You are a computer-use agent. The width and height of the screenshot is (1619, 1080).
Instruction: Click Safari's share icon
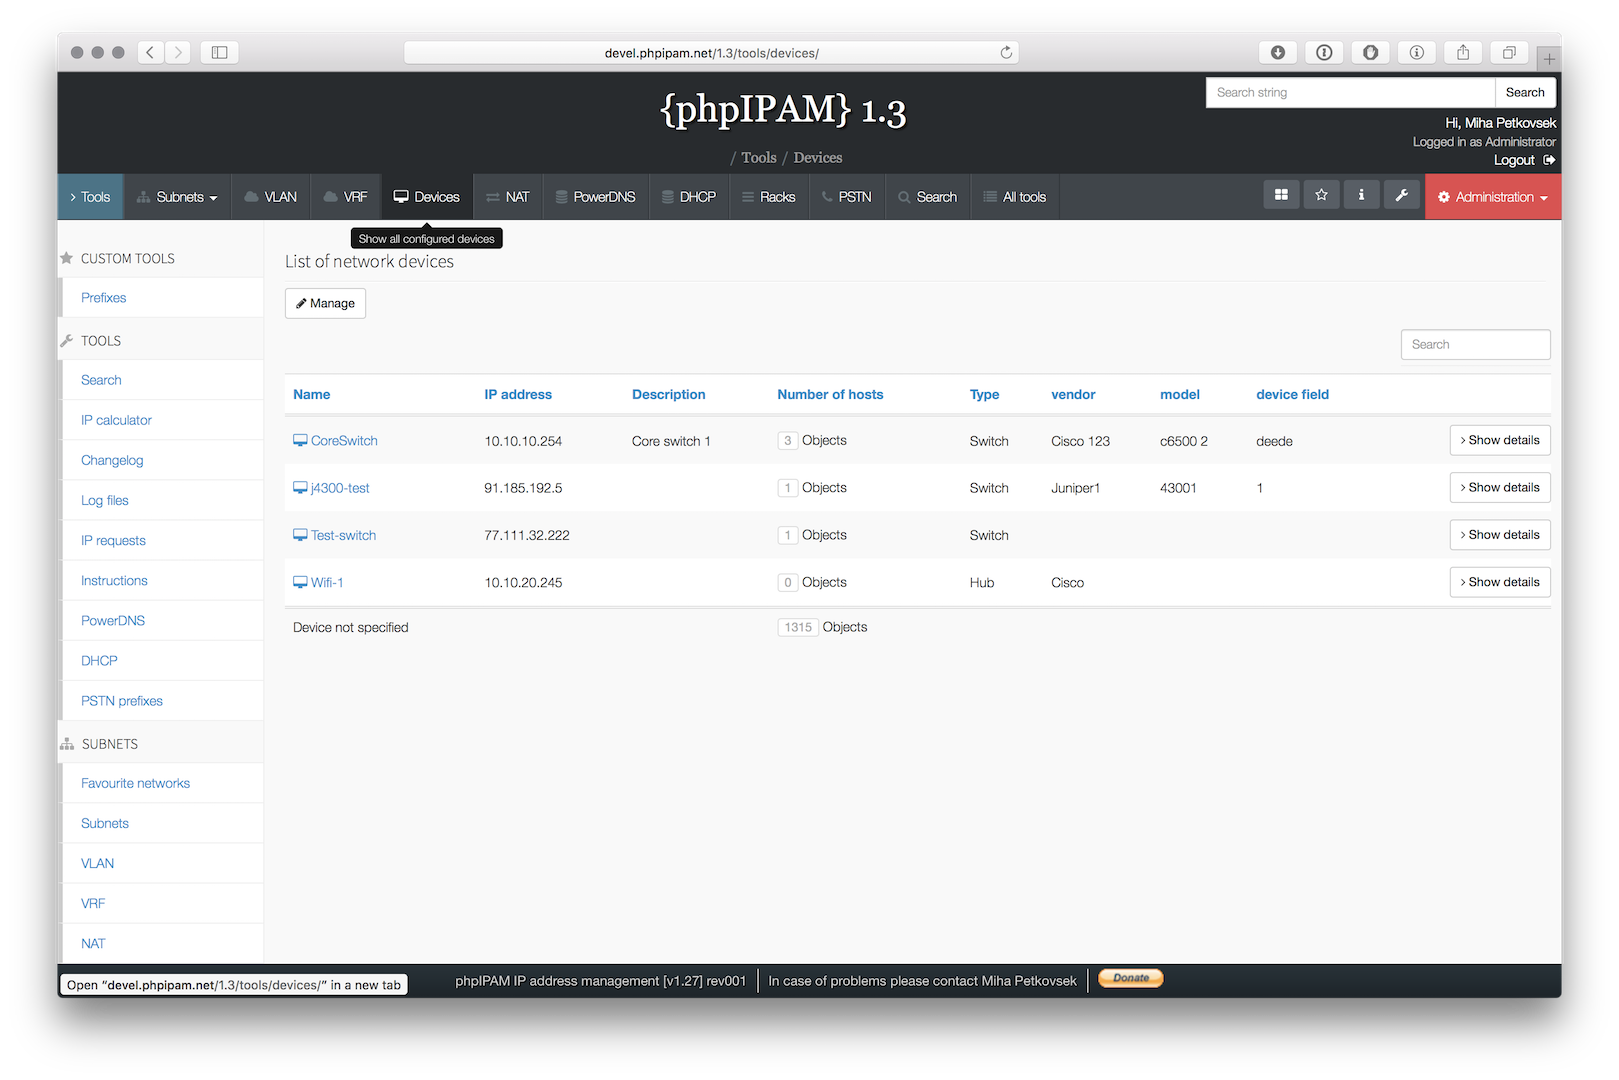(x=1463, y=52)
